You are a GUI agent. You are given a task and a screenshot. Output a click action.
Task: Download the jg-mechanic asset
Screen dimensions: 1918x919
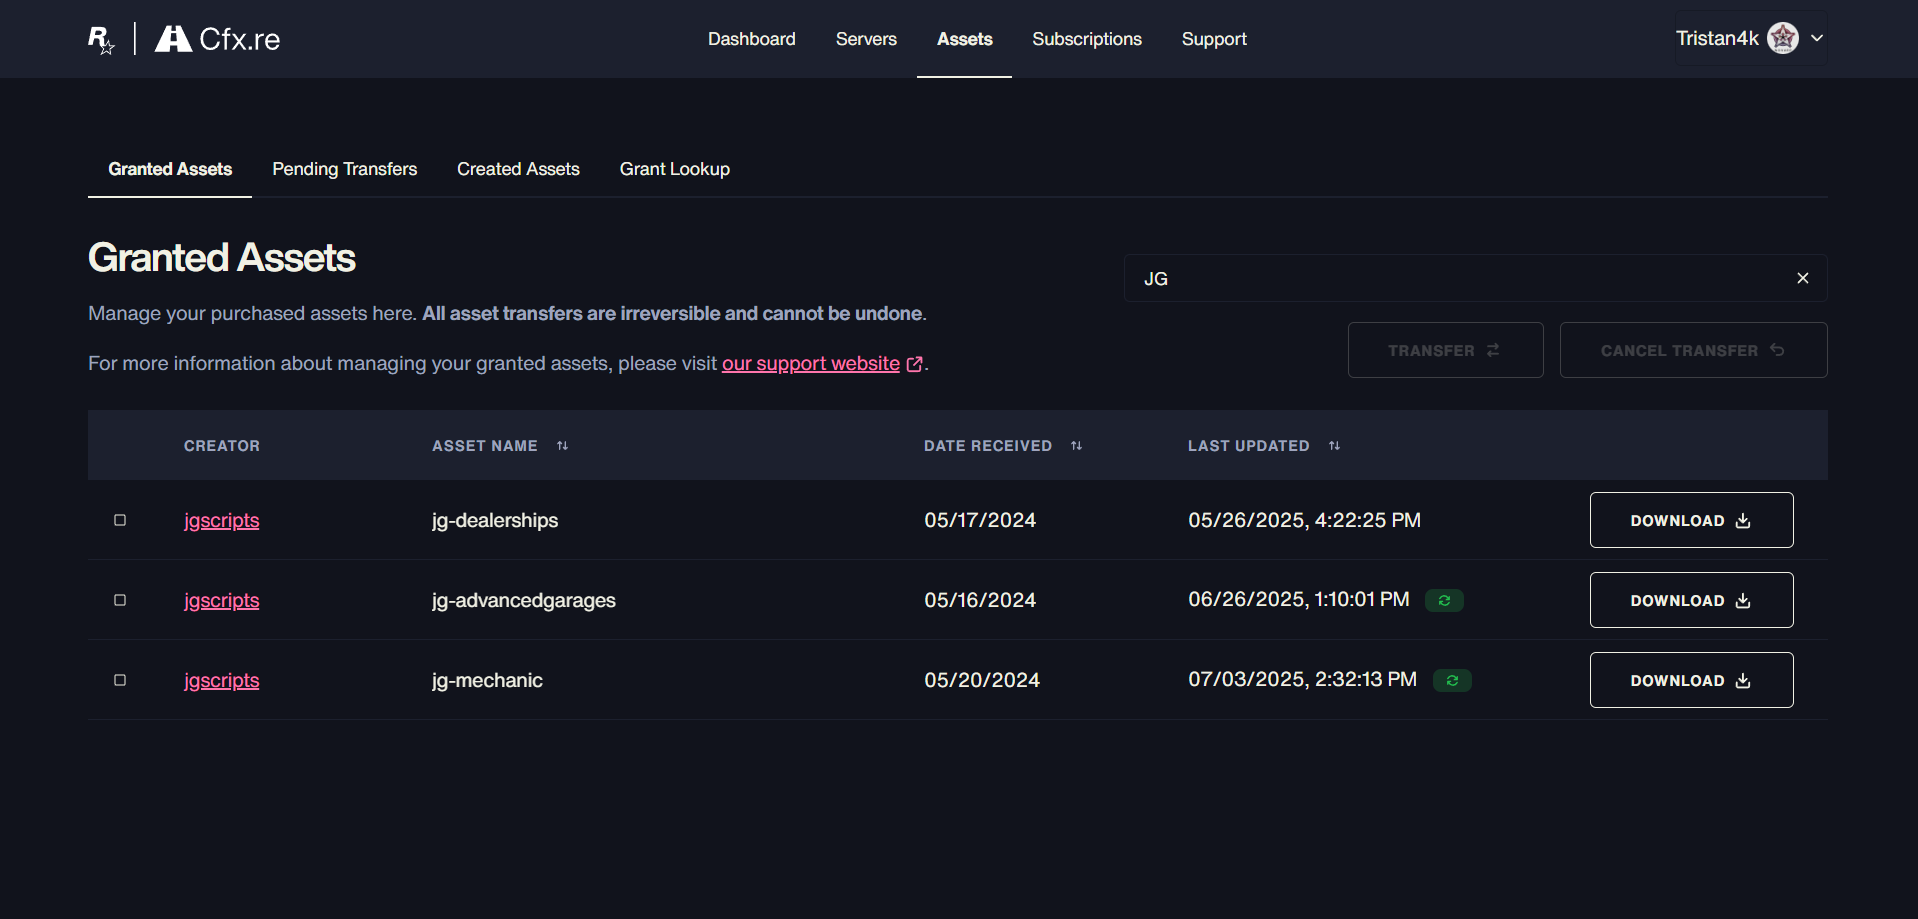pos(1691,680)
